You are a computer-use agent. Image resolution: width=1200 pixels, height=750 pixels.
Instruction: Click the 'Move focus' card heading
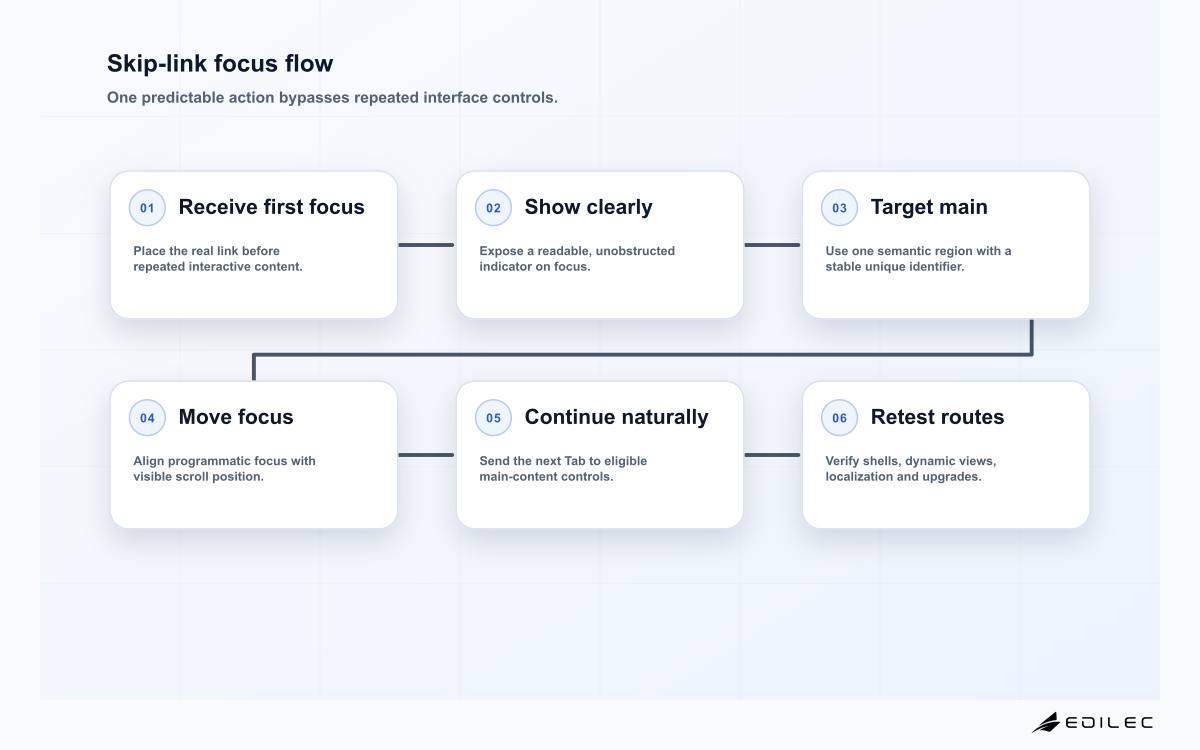(x=236, y=417)
